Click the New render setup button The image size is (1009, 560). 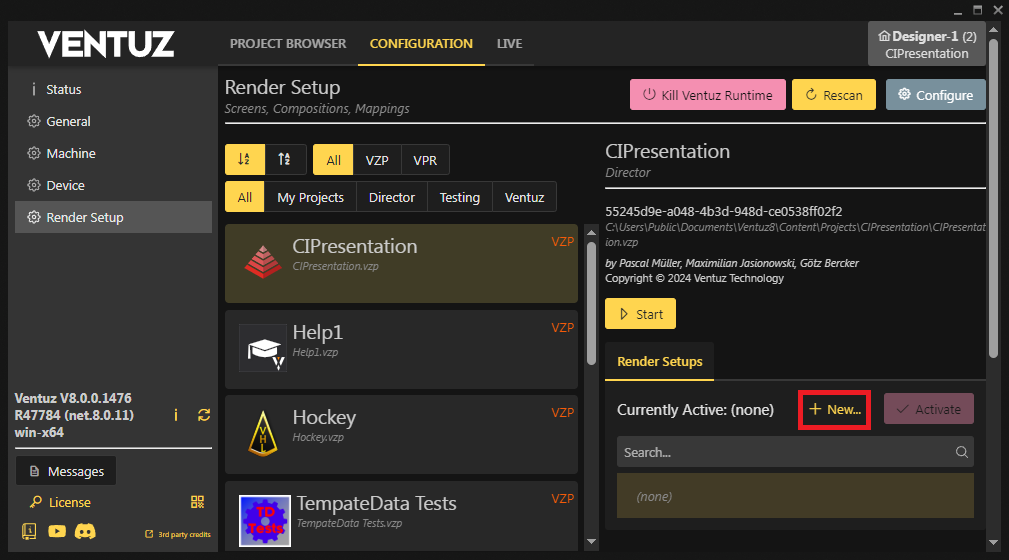point(834,410)
